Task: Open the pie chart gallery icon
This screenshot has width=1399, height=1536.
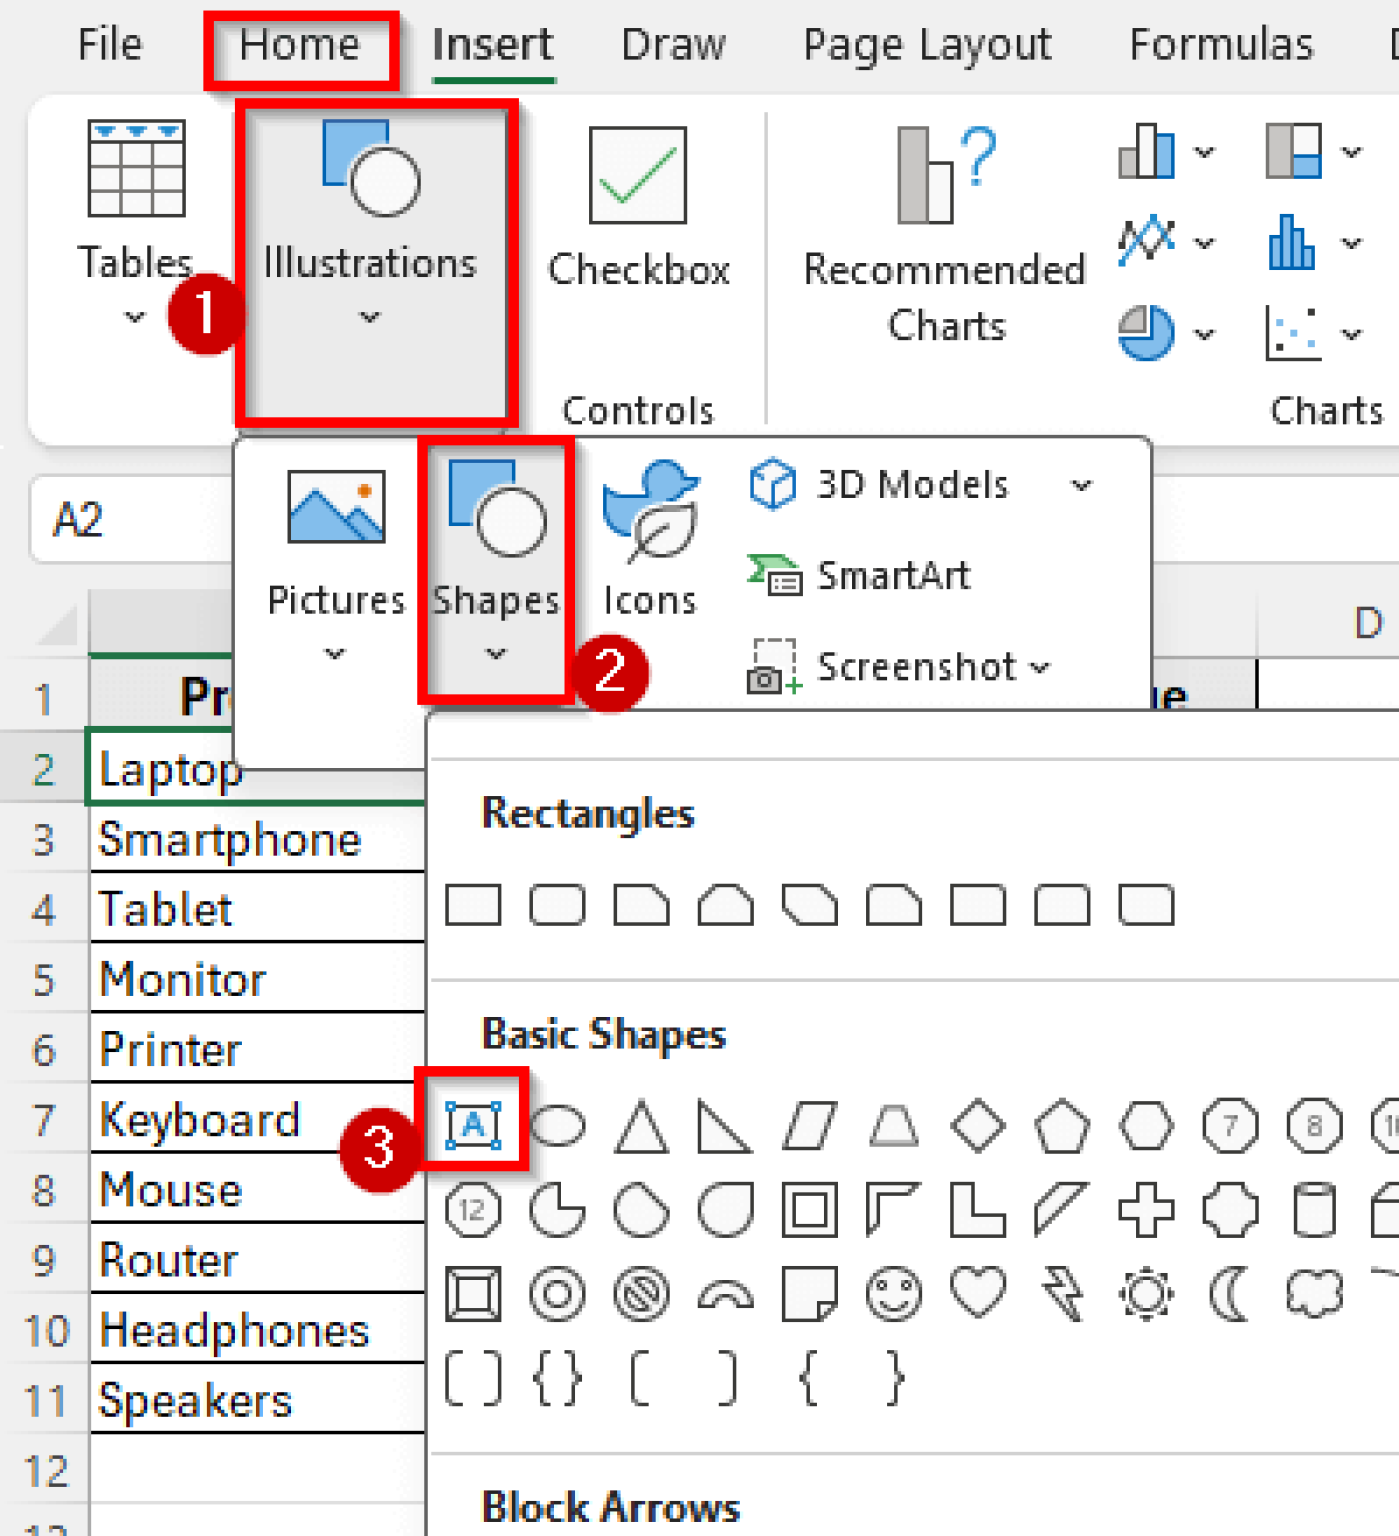Action: point(1145,333)
